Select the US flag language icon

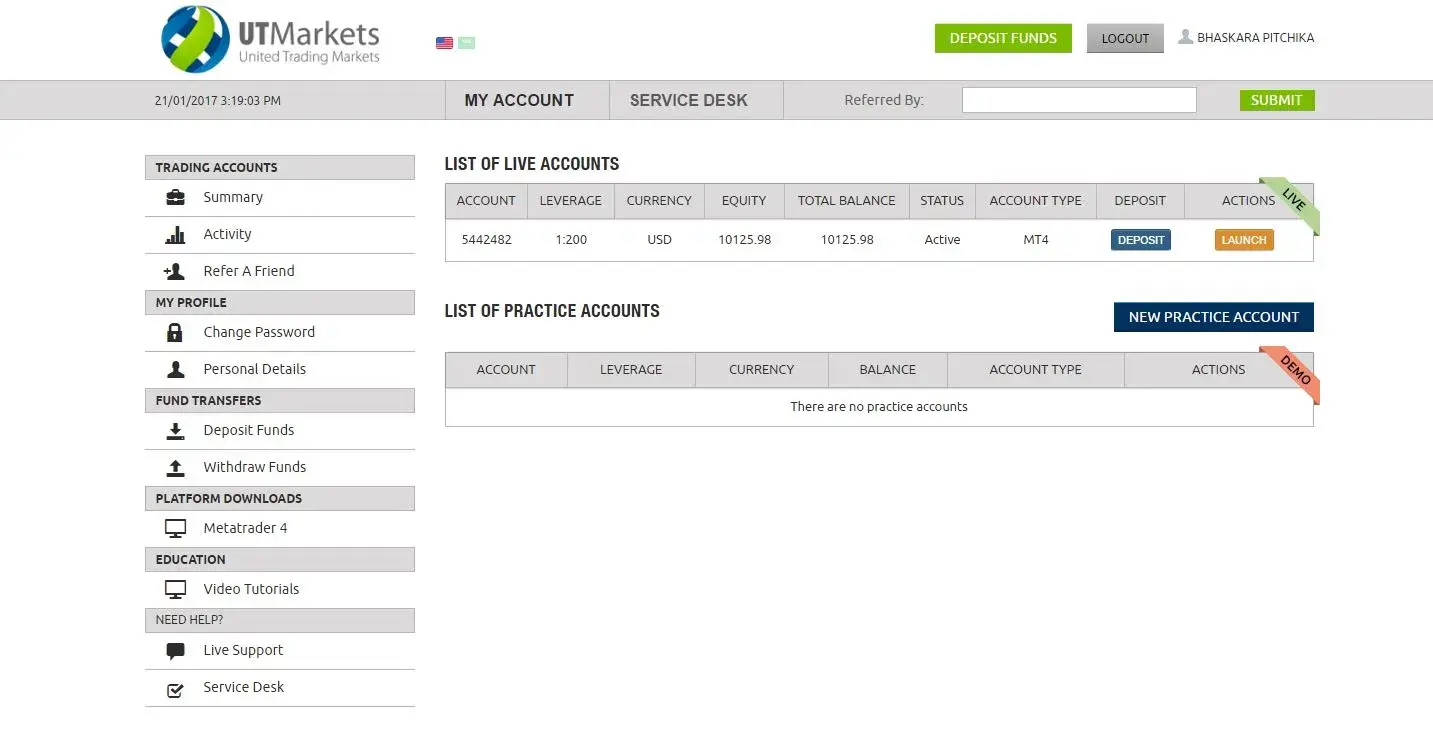444,43
